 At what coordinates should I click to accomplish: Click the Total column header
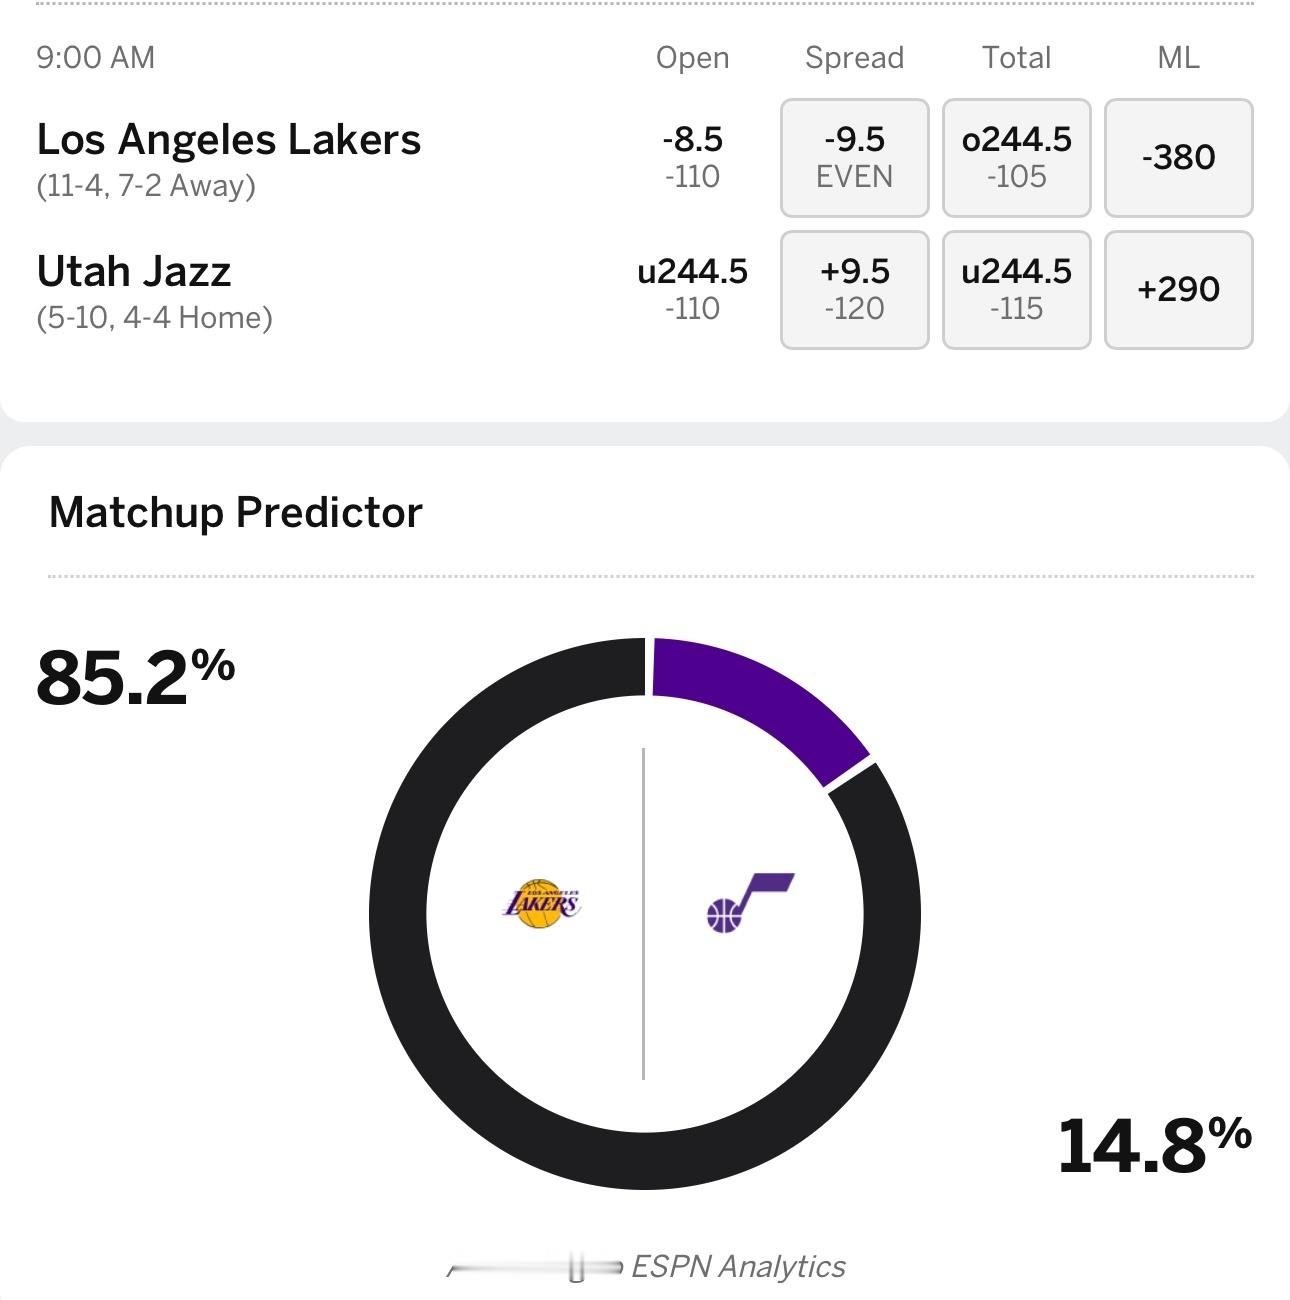point(1016,58)
